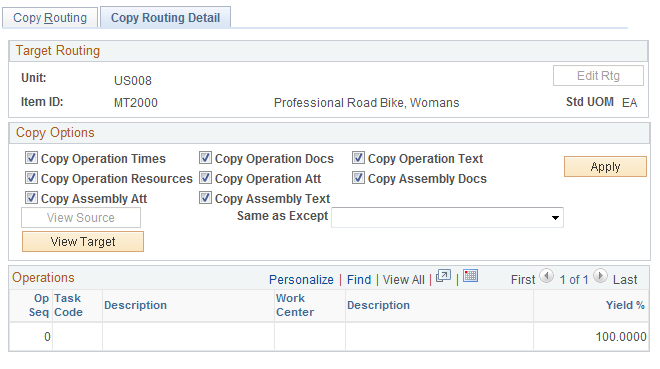Toggle Copy Operation Att checkbox
The image size is (660, 369).
click(205, 178)
